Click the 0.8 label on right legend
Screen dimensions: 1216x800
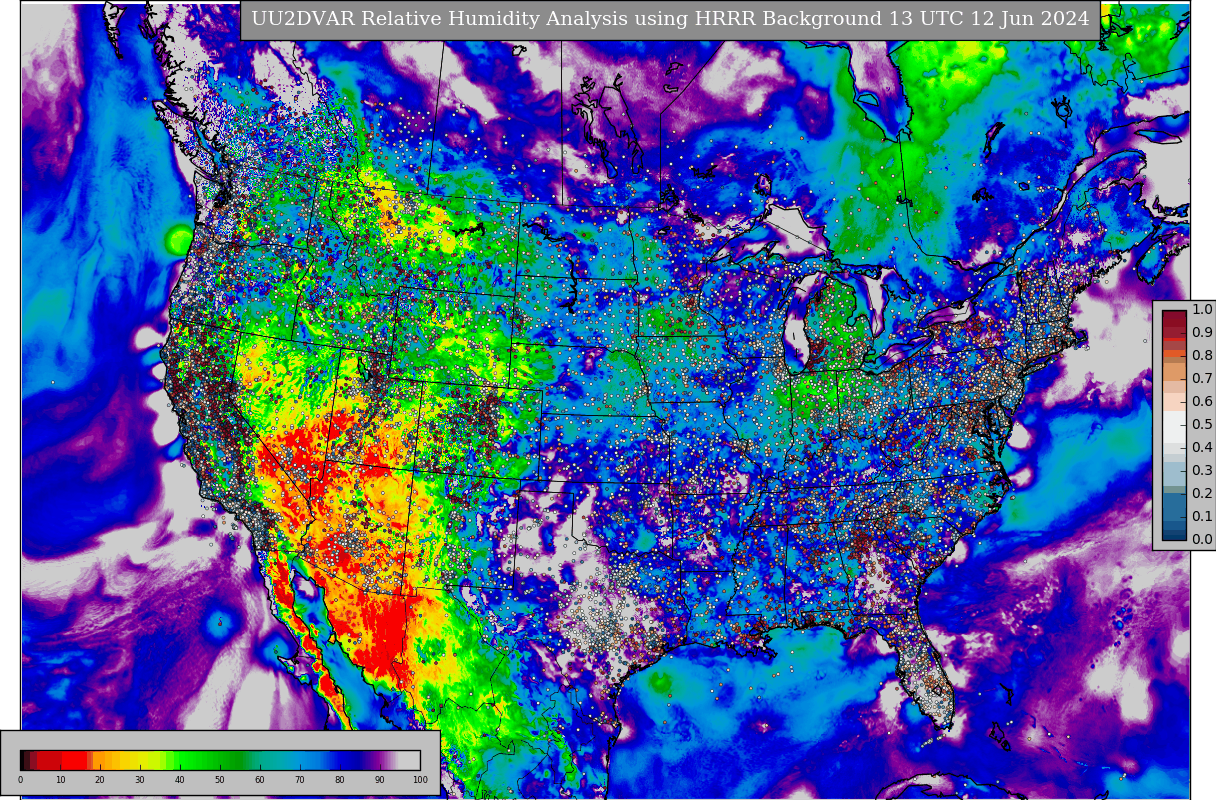(1202, 356)
